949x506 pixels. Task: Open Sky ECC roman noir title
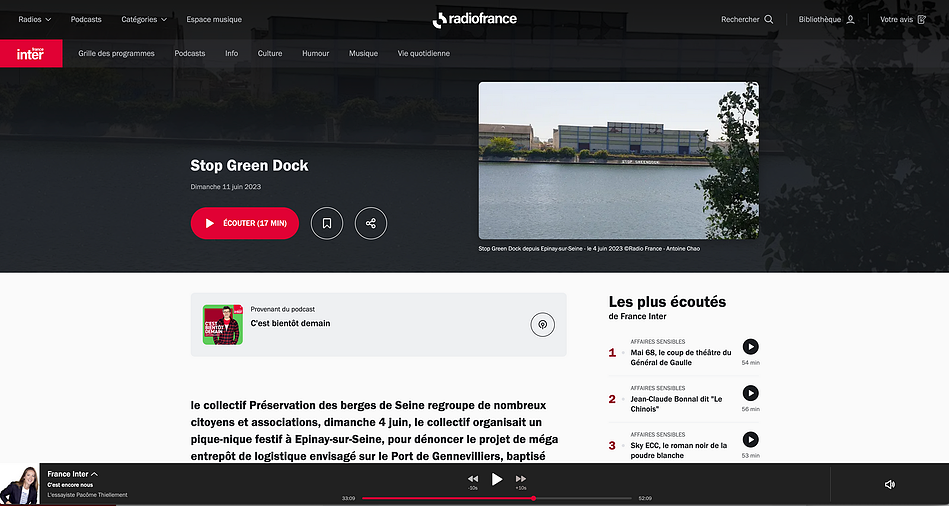click(679, 450)
